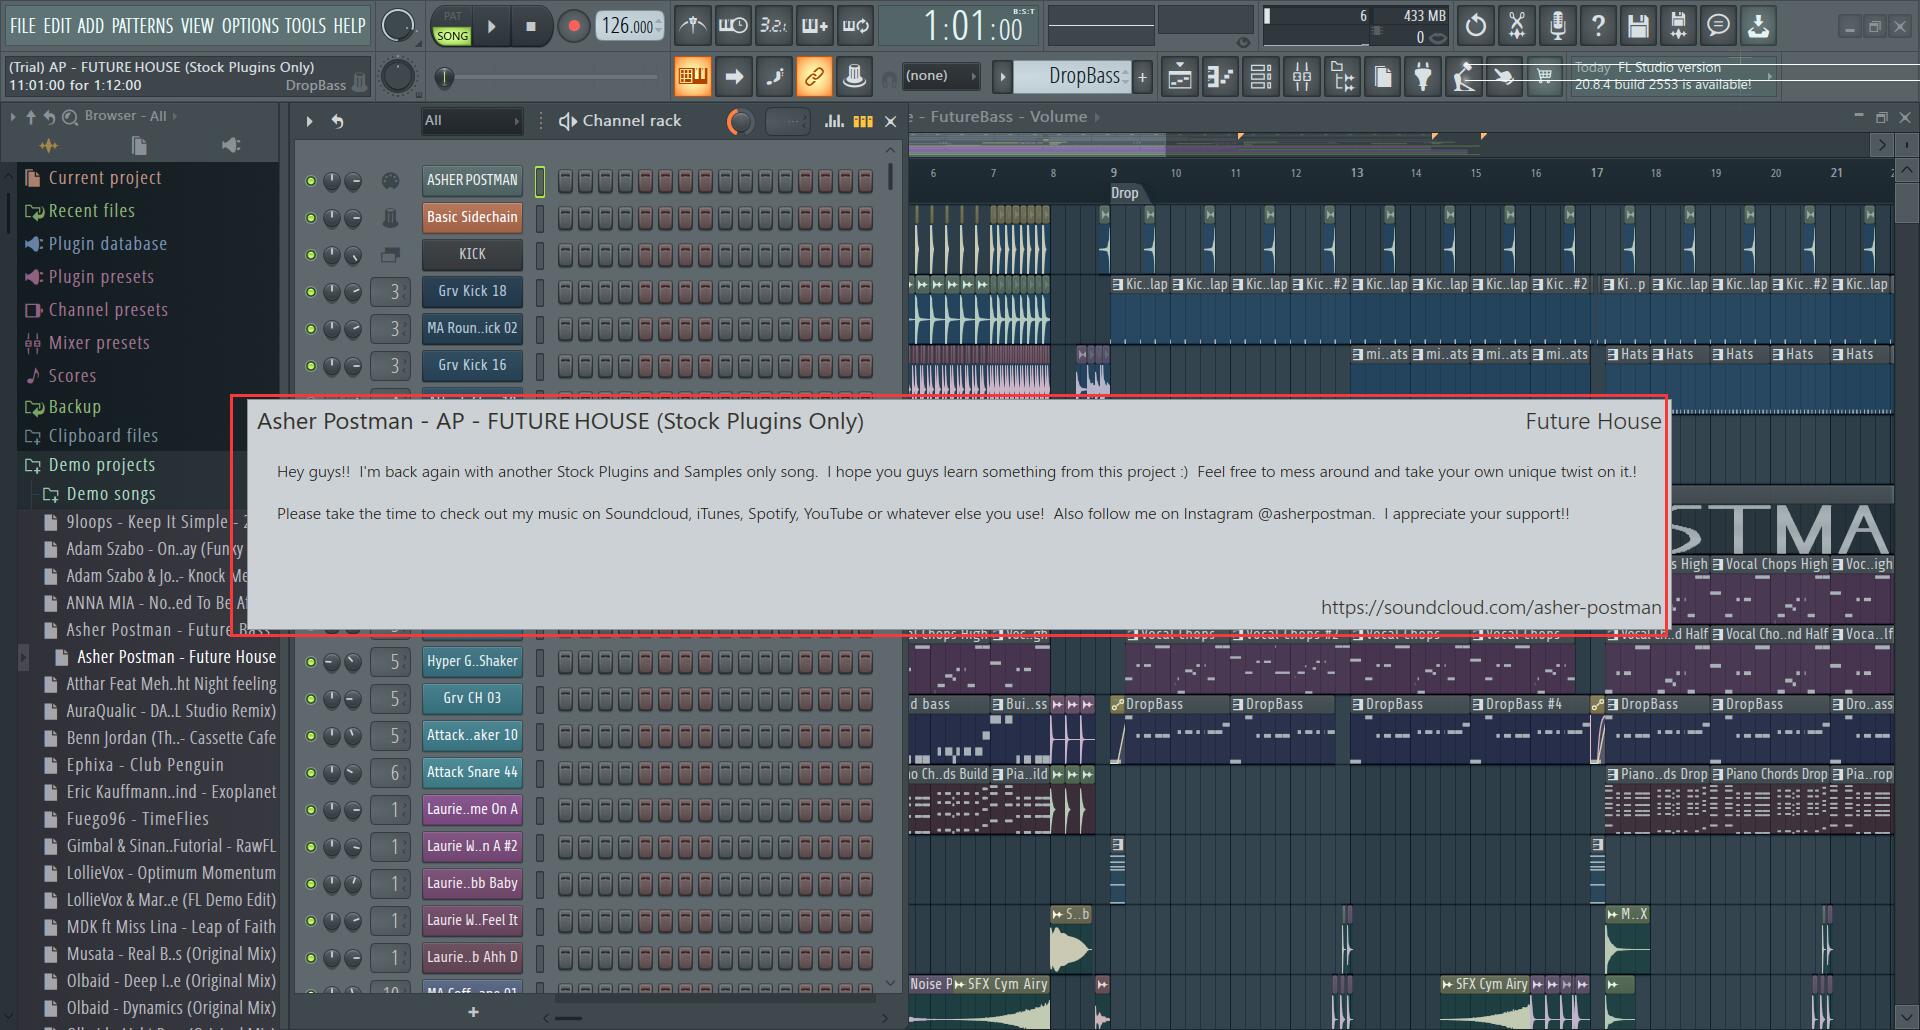Image resolution: width=1920 pixels, height=1030 pixels.
Task: Expand Plugin database in browser
Action: (107, 244)
